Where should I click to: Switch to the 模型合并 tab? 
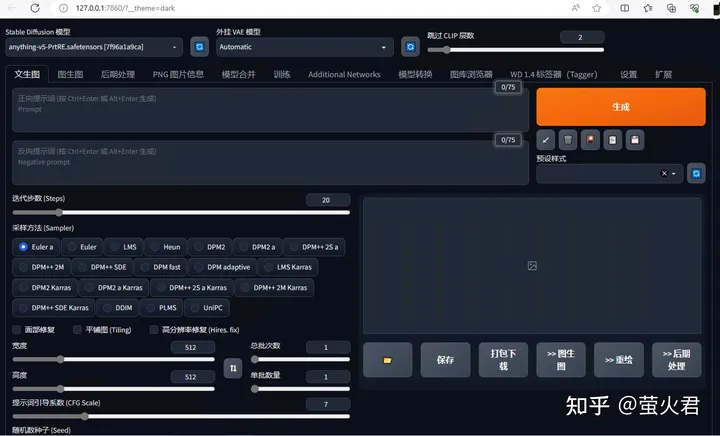[238, 74]
